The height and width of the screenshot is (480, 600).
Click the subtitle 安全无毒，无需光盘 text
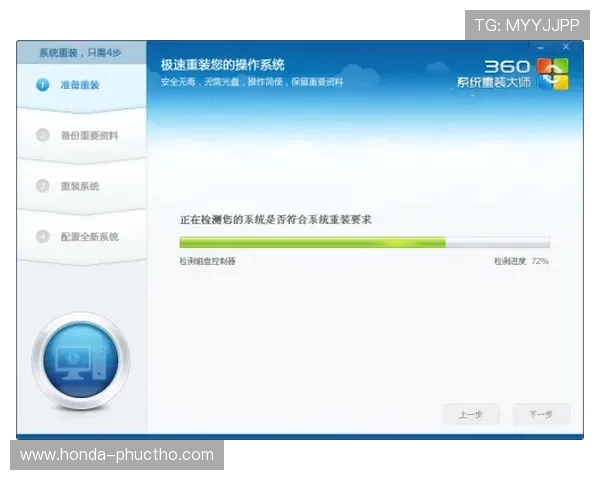[x=251, y=82]
